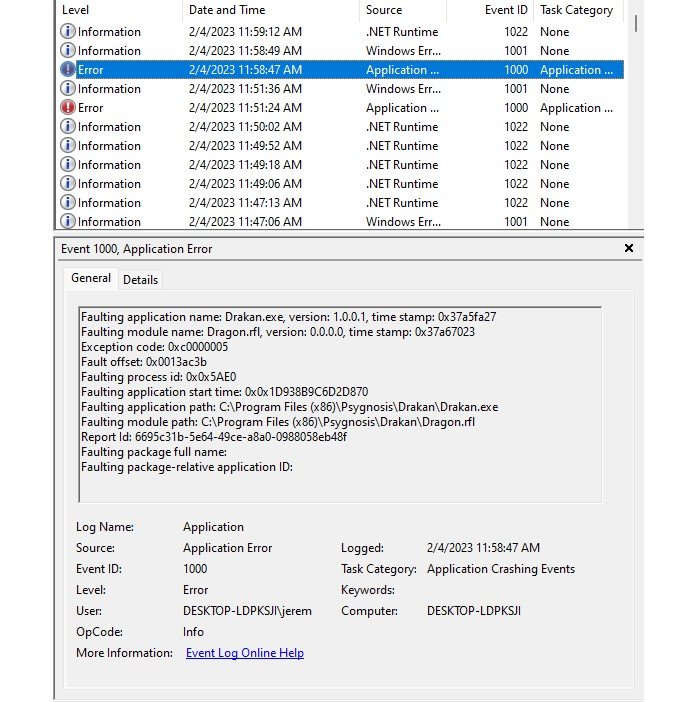This screenshot has height=702, width=696.
Task: Click the information icon at 11:49:06 AM
Action: (x=68, y=184)
